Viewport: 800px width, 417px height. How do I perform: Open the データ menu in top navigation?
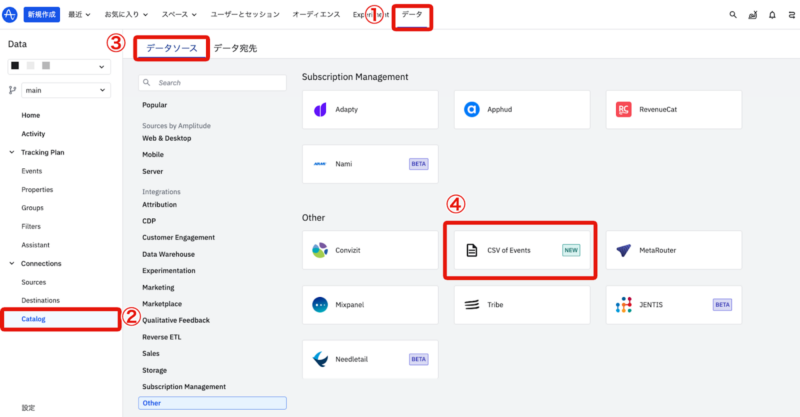pyautogui.click(x=412, y=15)
